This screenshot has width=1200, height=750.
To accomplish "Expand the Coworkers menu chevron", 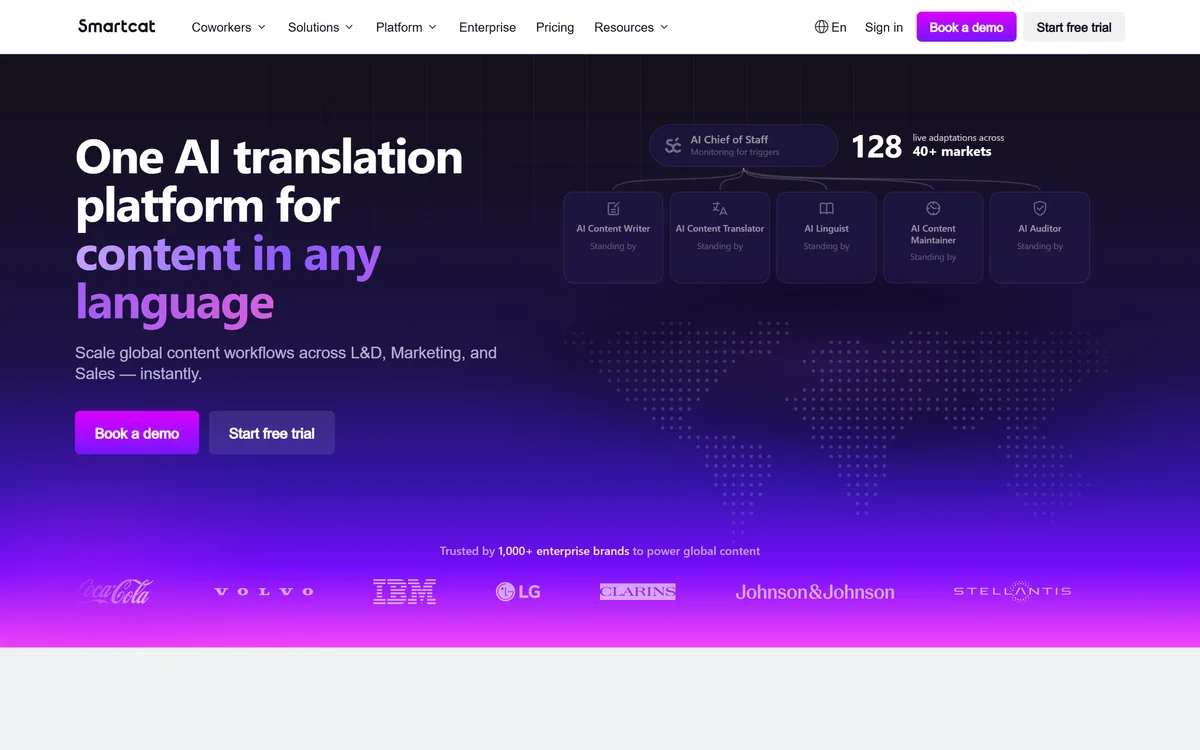I will [262, 27].
